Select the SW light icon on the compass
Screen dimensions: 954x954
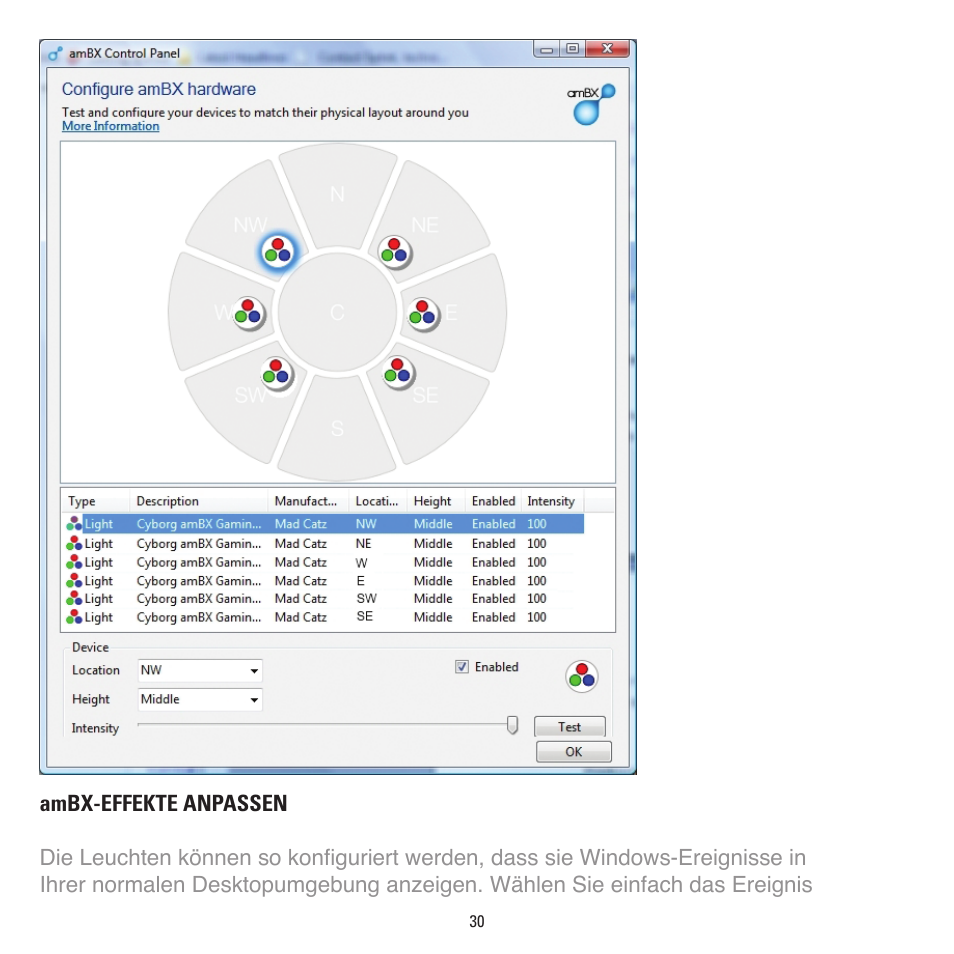point(277,373)
